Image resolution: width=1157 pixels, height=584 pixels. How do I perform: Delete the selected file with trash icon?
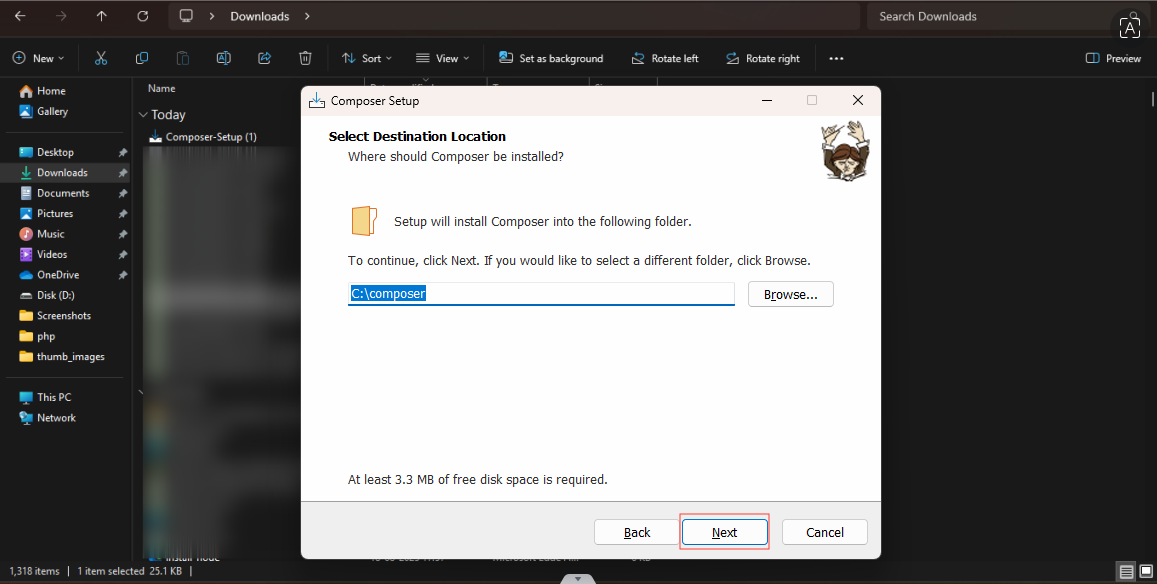[x=305, y=58]
